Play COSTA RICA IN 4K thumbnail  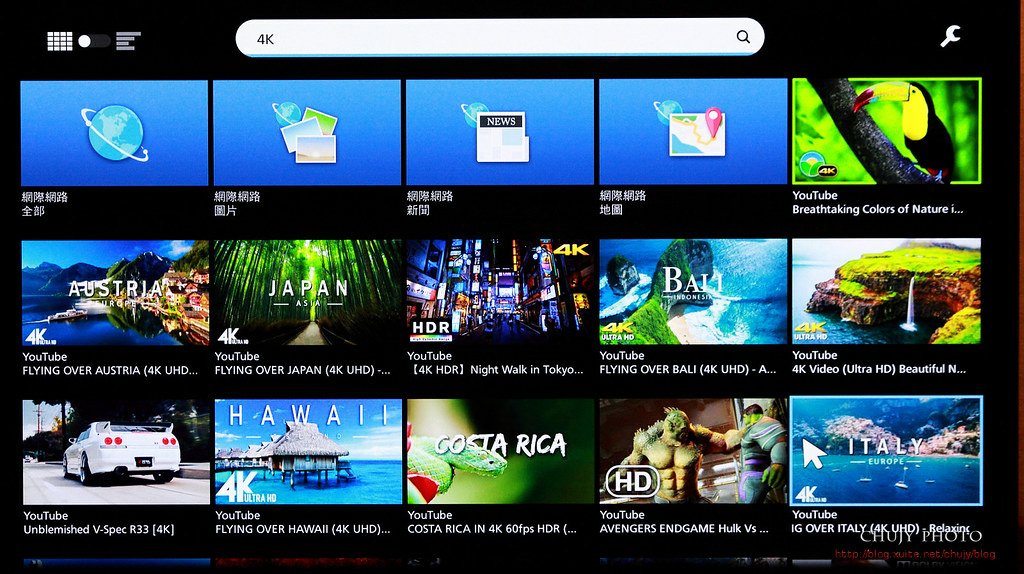coord(501,451)
